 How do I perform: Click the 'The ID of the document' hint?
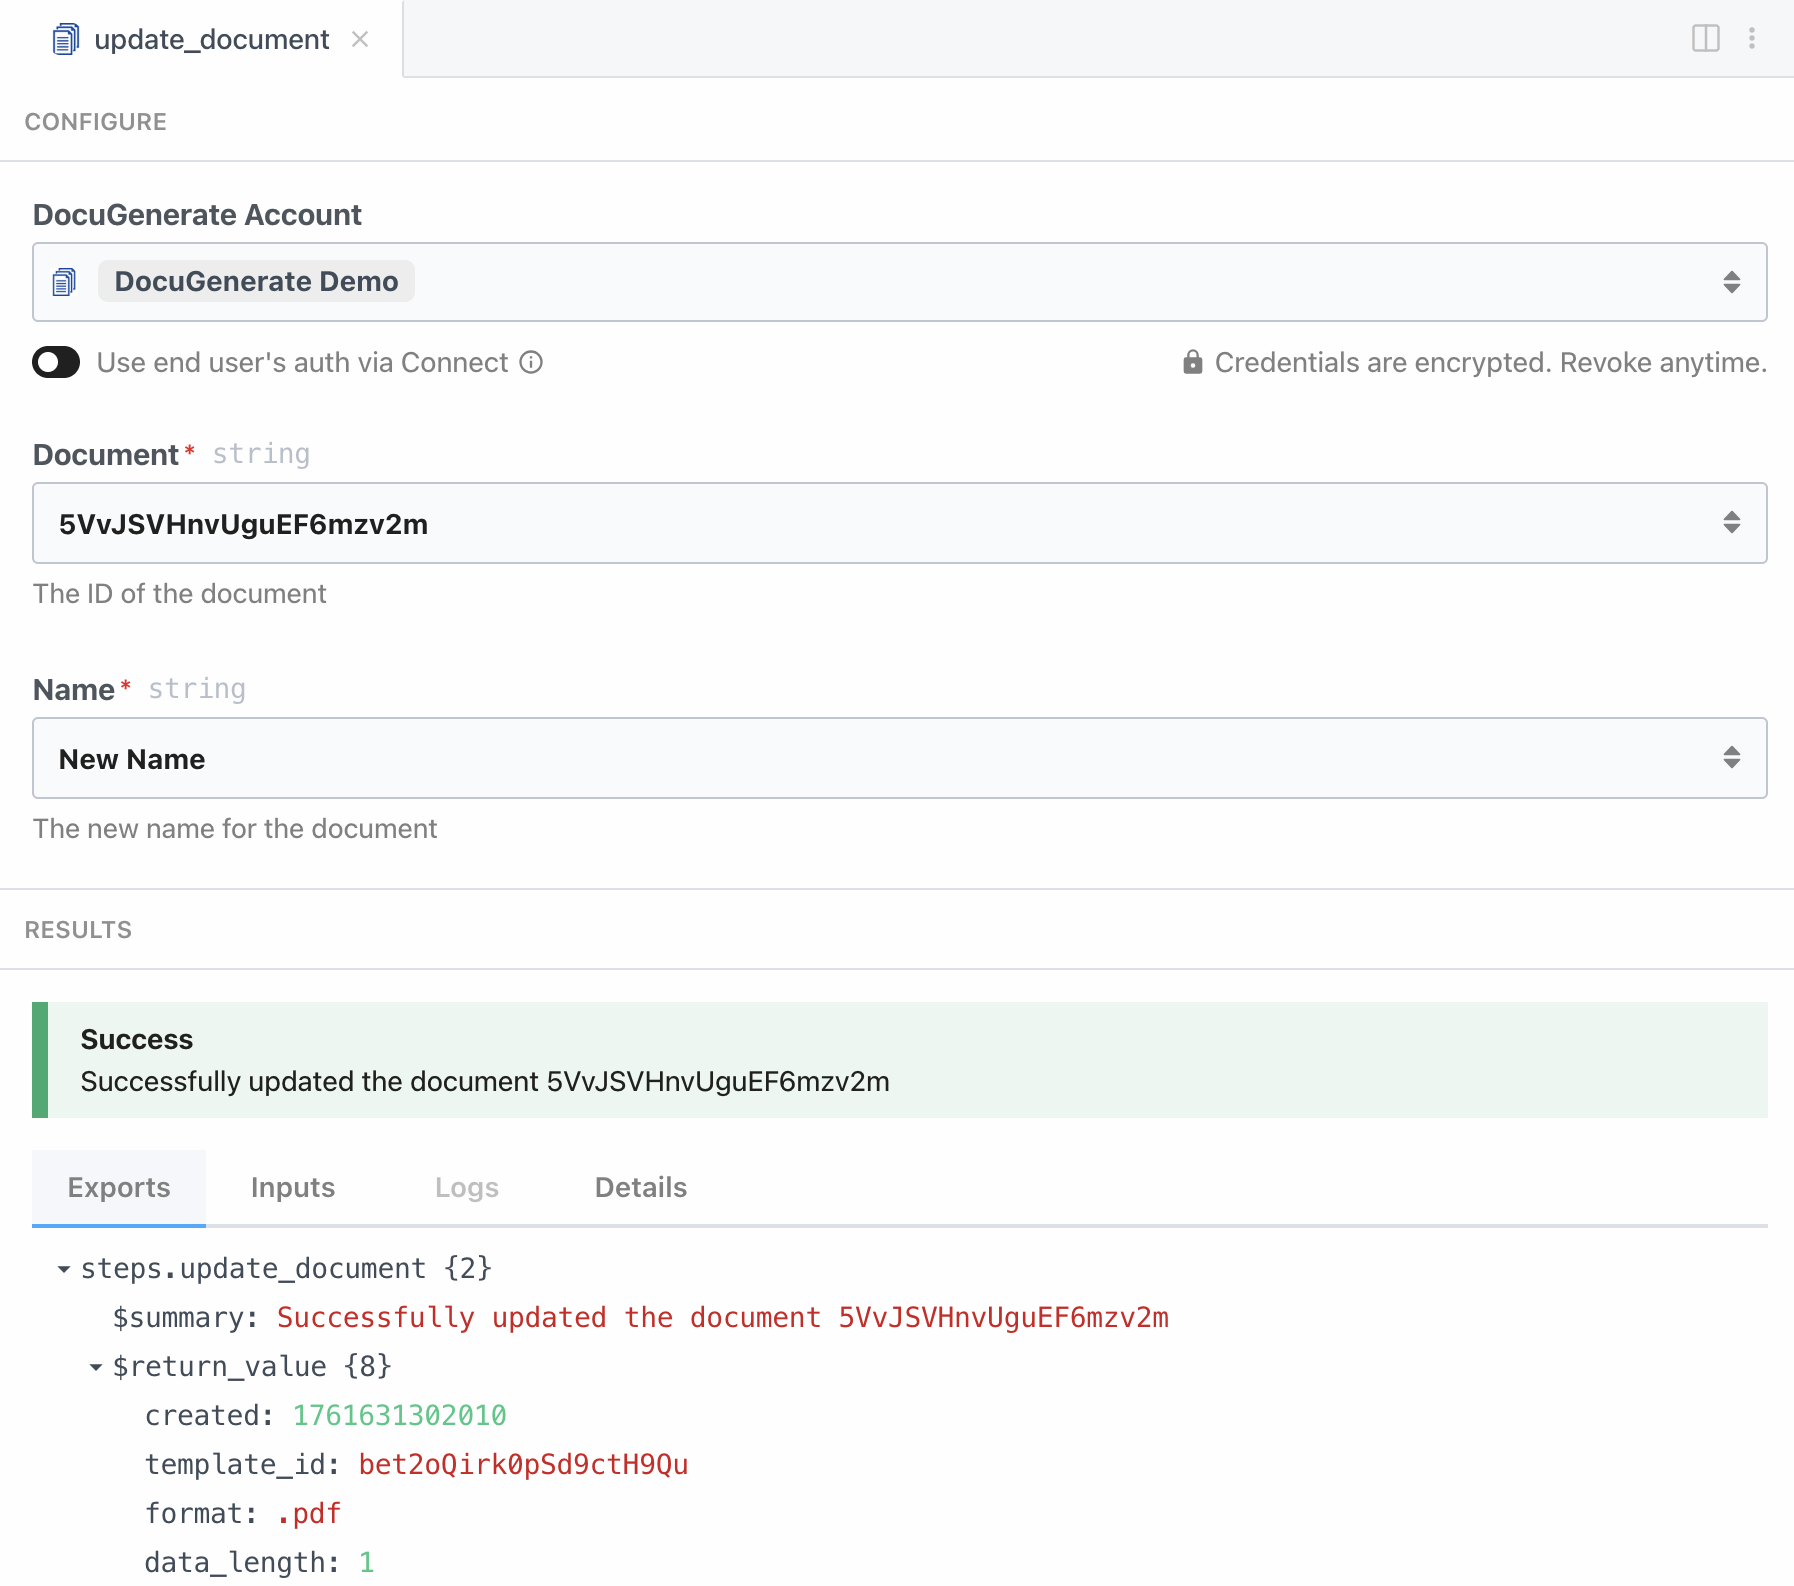[180, 594]
